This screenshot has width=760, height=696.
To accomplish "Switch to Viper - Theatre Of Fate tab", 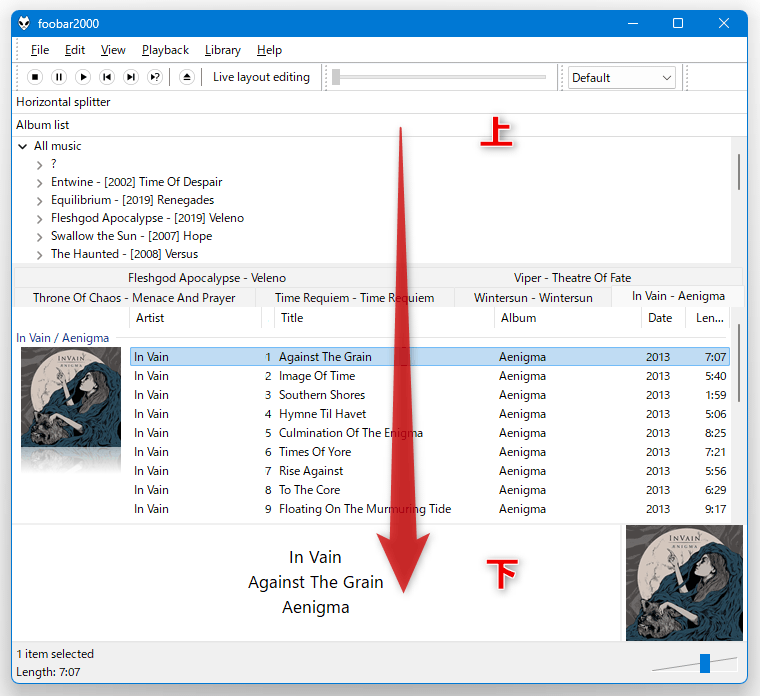I will (572, 278).
